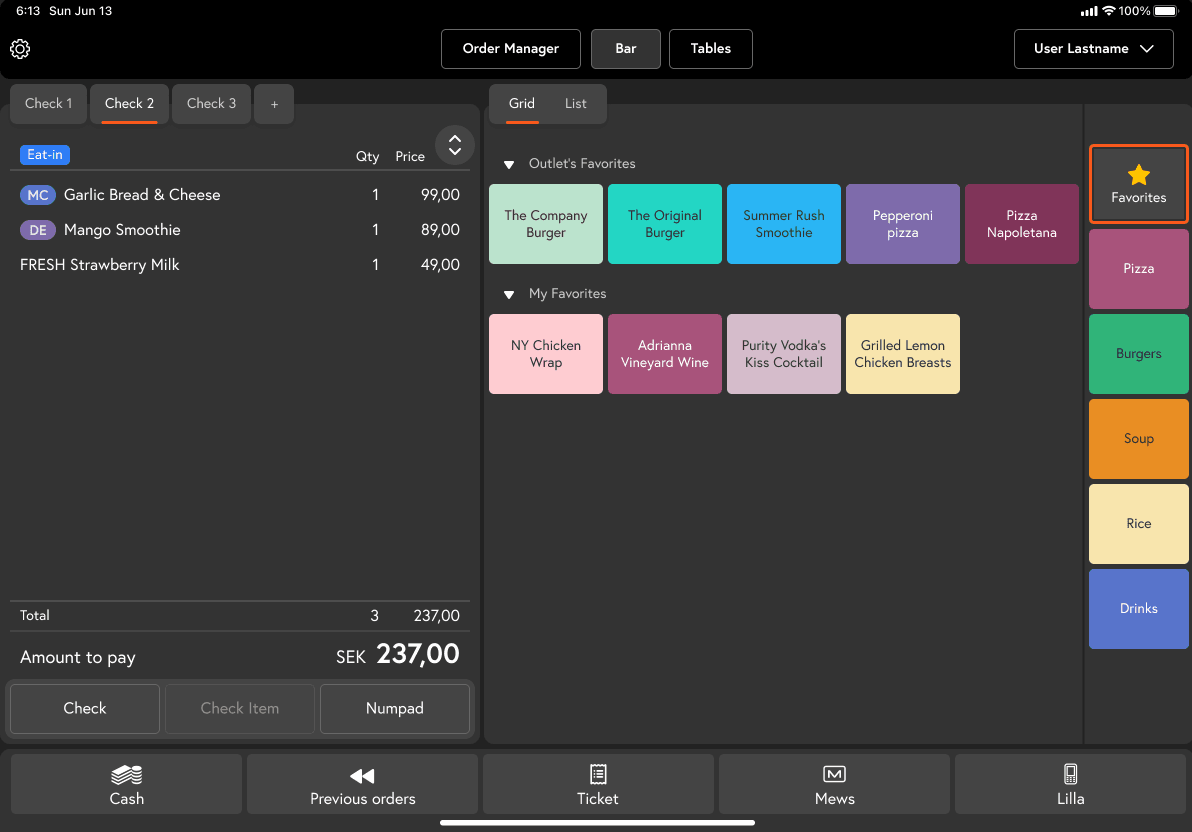The width and height of the screenshot is (1192, 832).
Task: Choose the orange Soup category tile
Action: 1138,439
